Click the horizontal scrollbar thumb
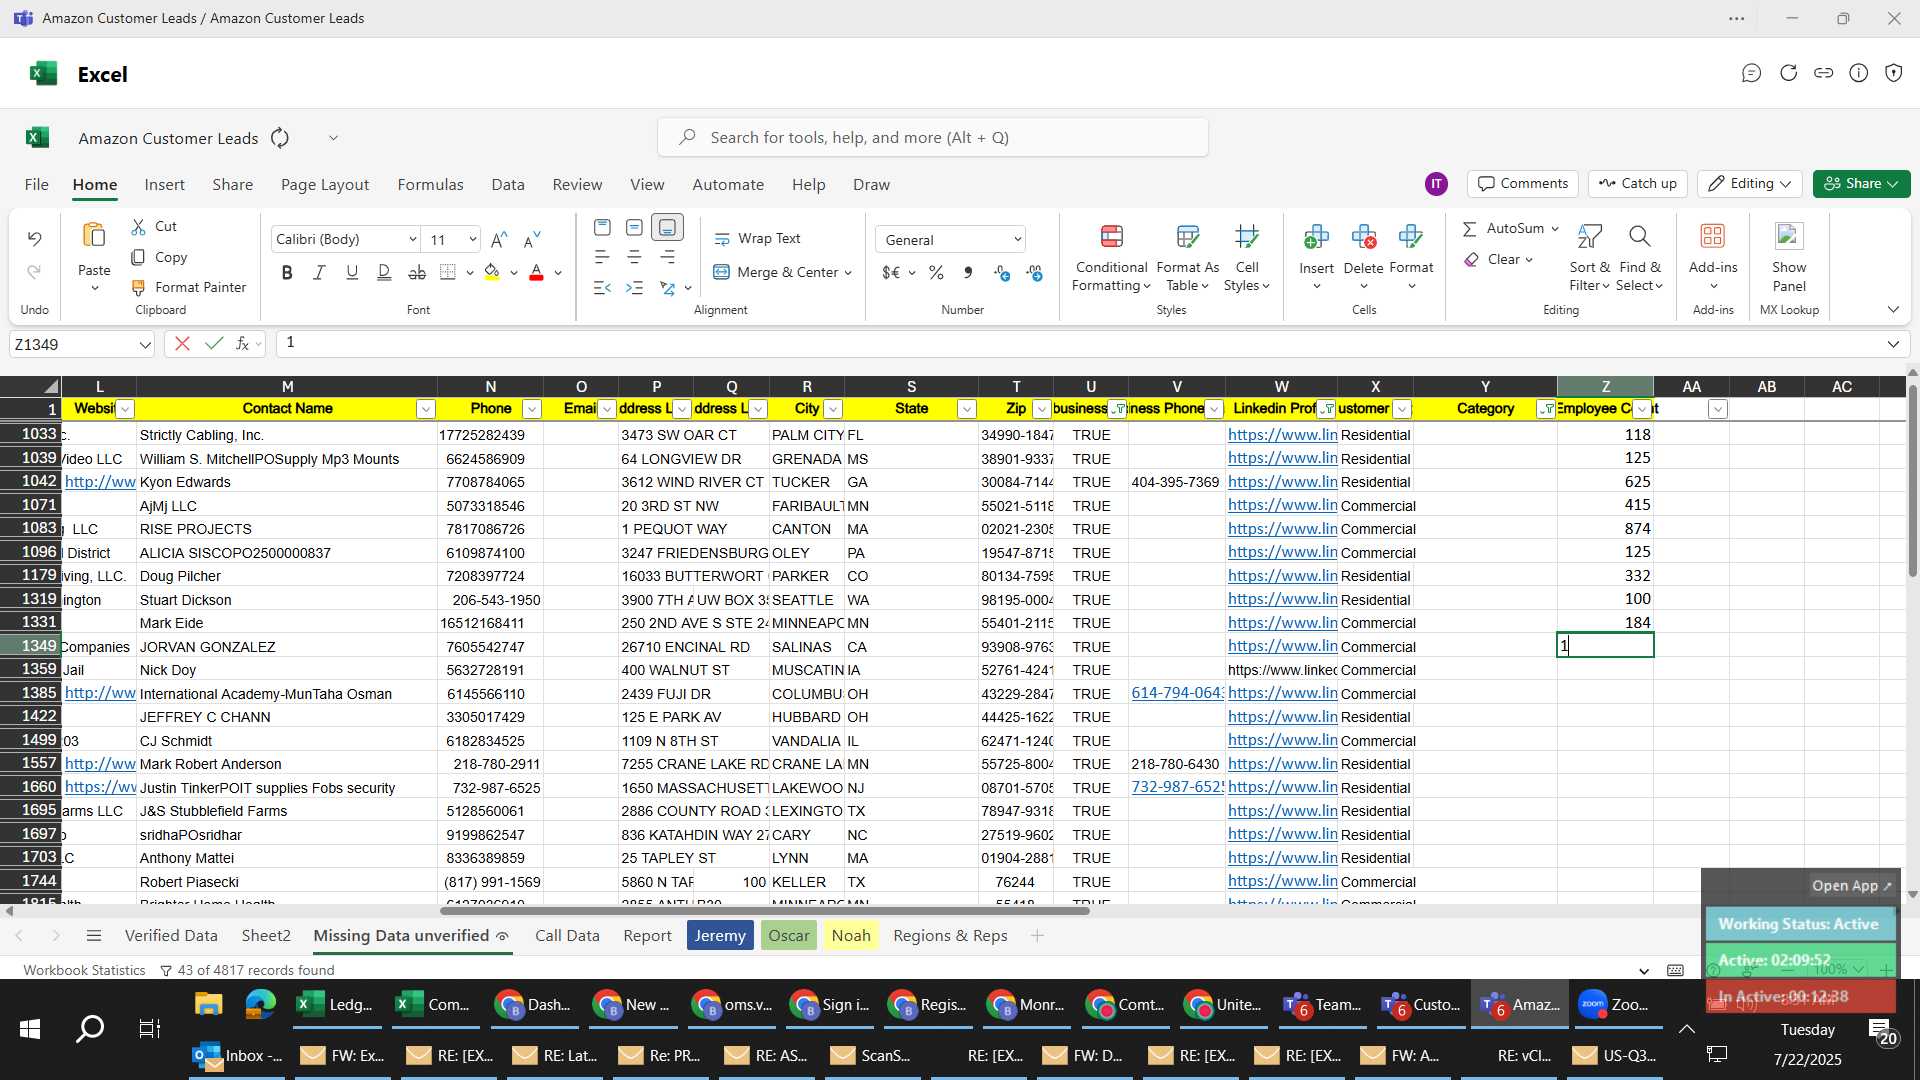 tap(764, 910)
